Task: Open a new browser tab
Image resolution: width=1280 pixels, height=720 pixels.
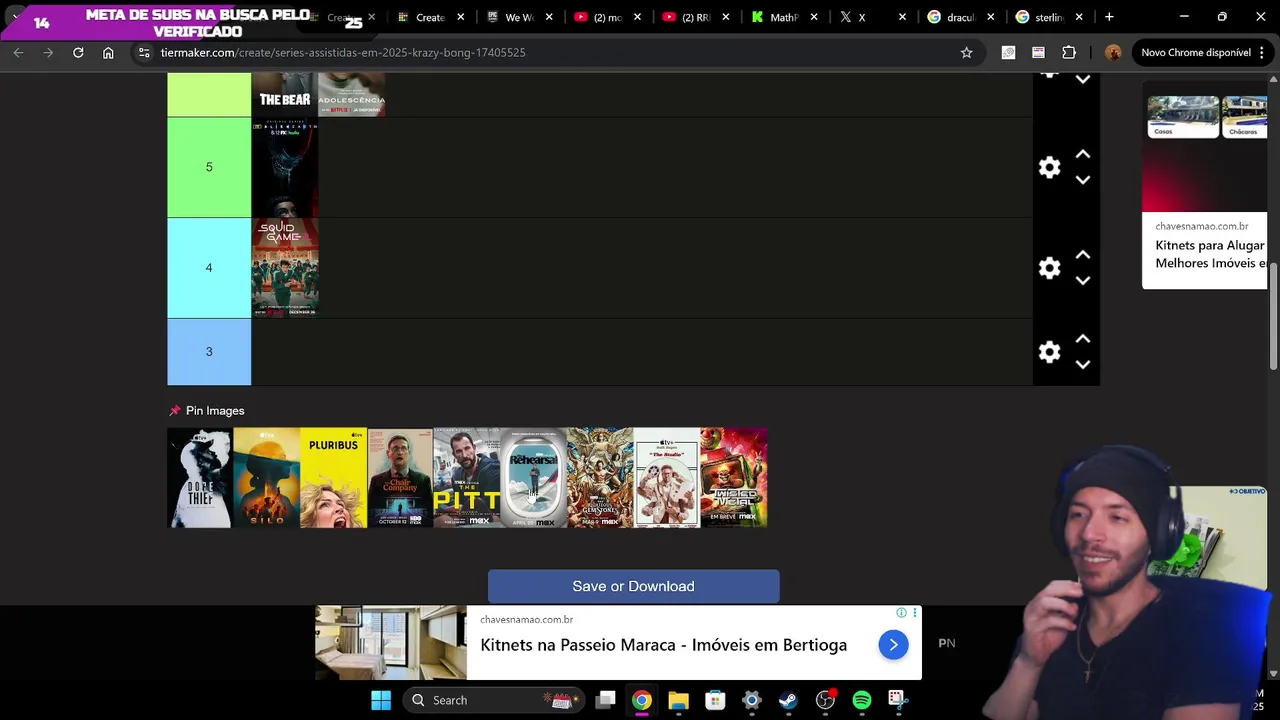Action: point(1109,17)
